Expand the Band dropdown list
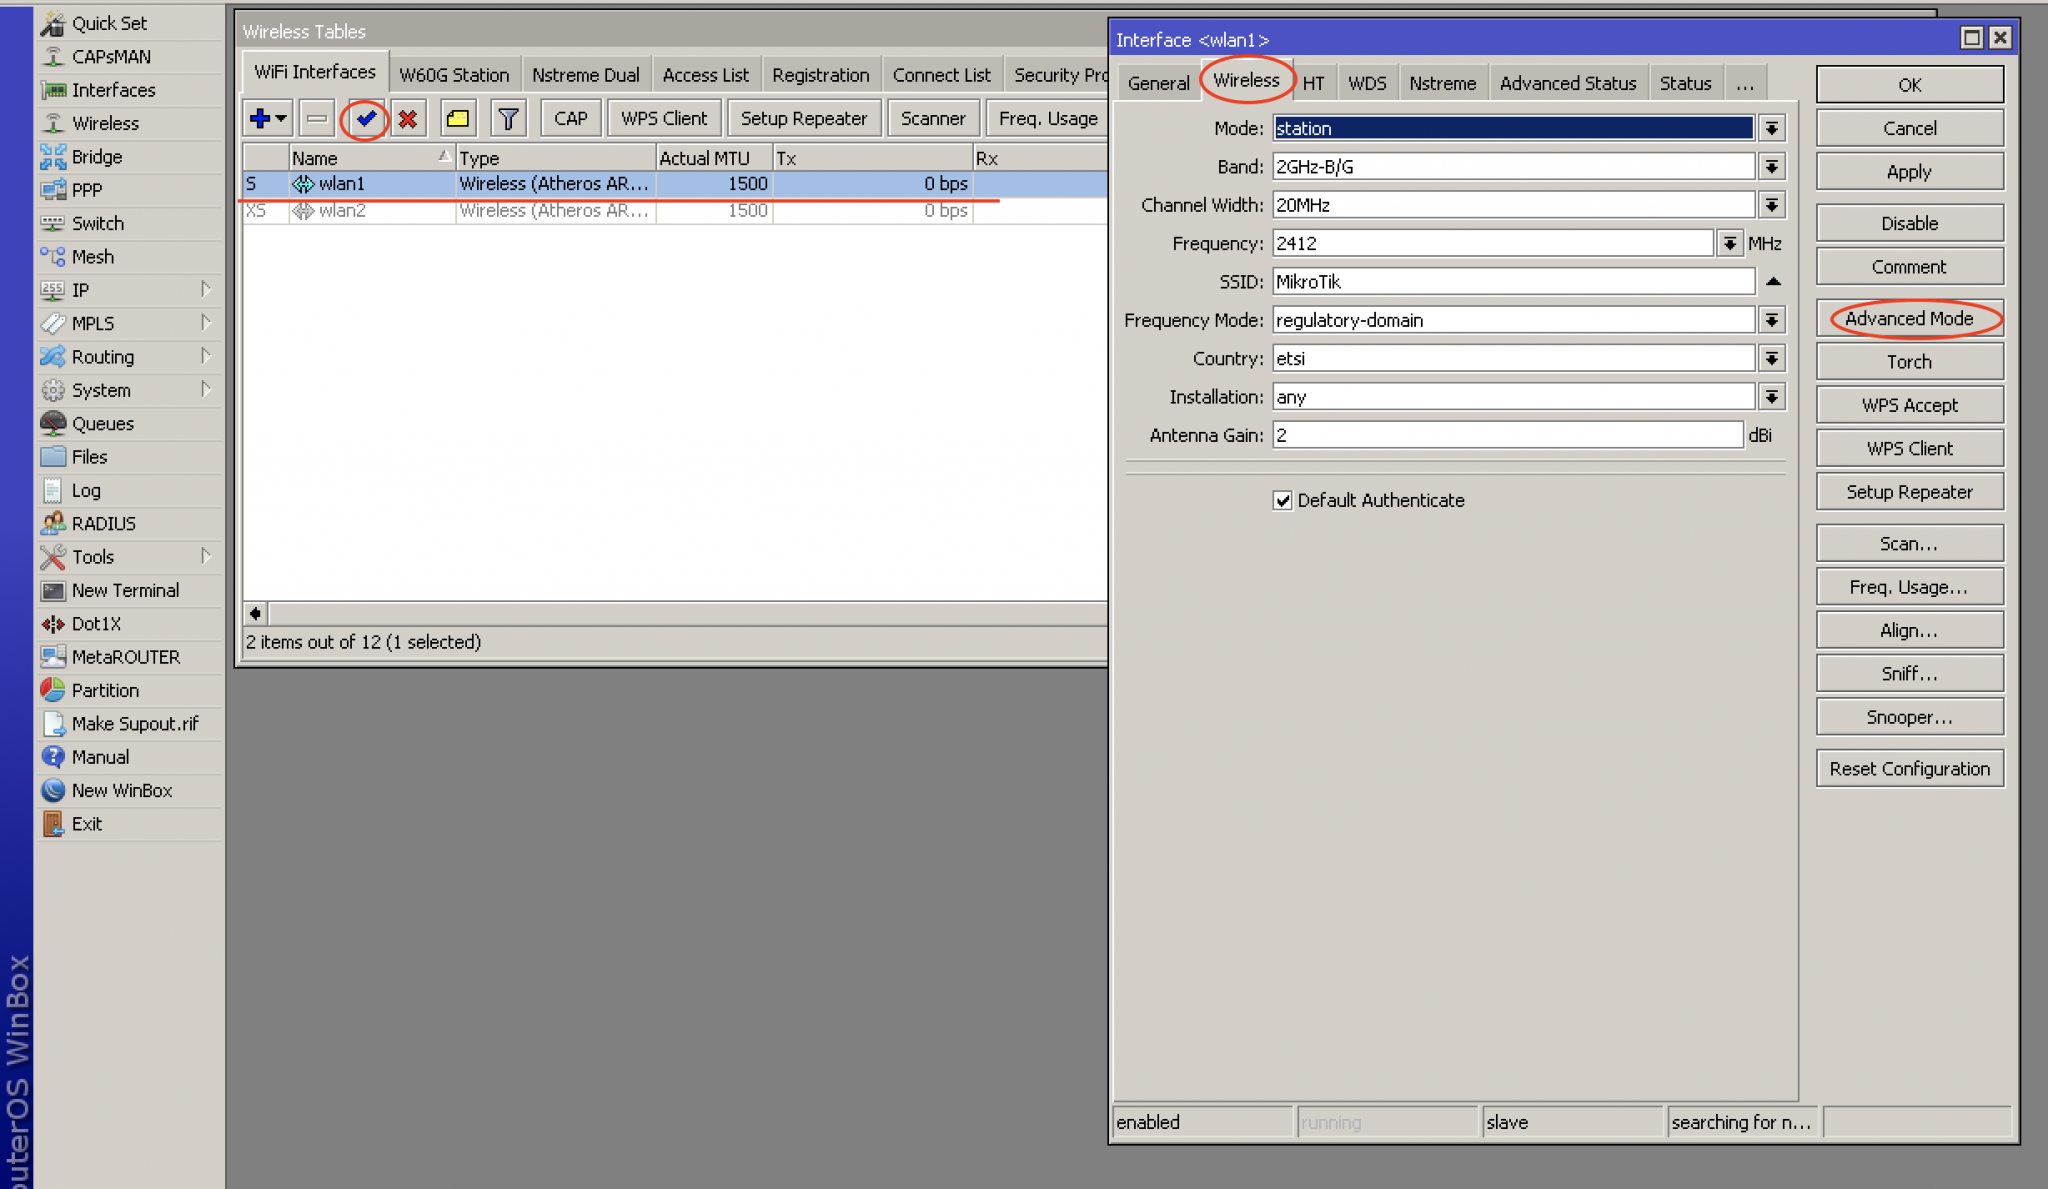This screenshot has width=2048, height=1189. (x=1771, y=167)
